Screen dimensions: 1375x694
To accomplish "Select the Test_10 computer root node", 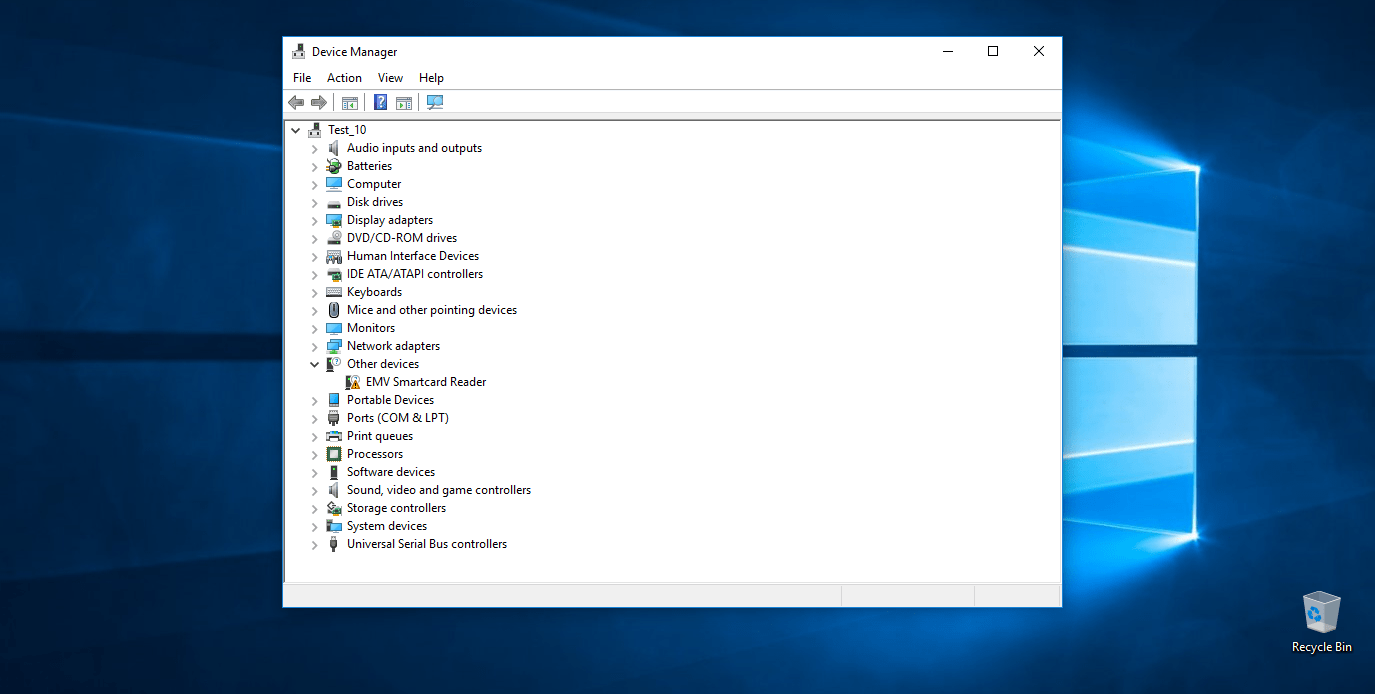I will point(347,129).
